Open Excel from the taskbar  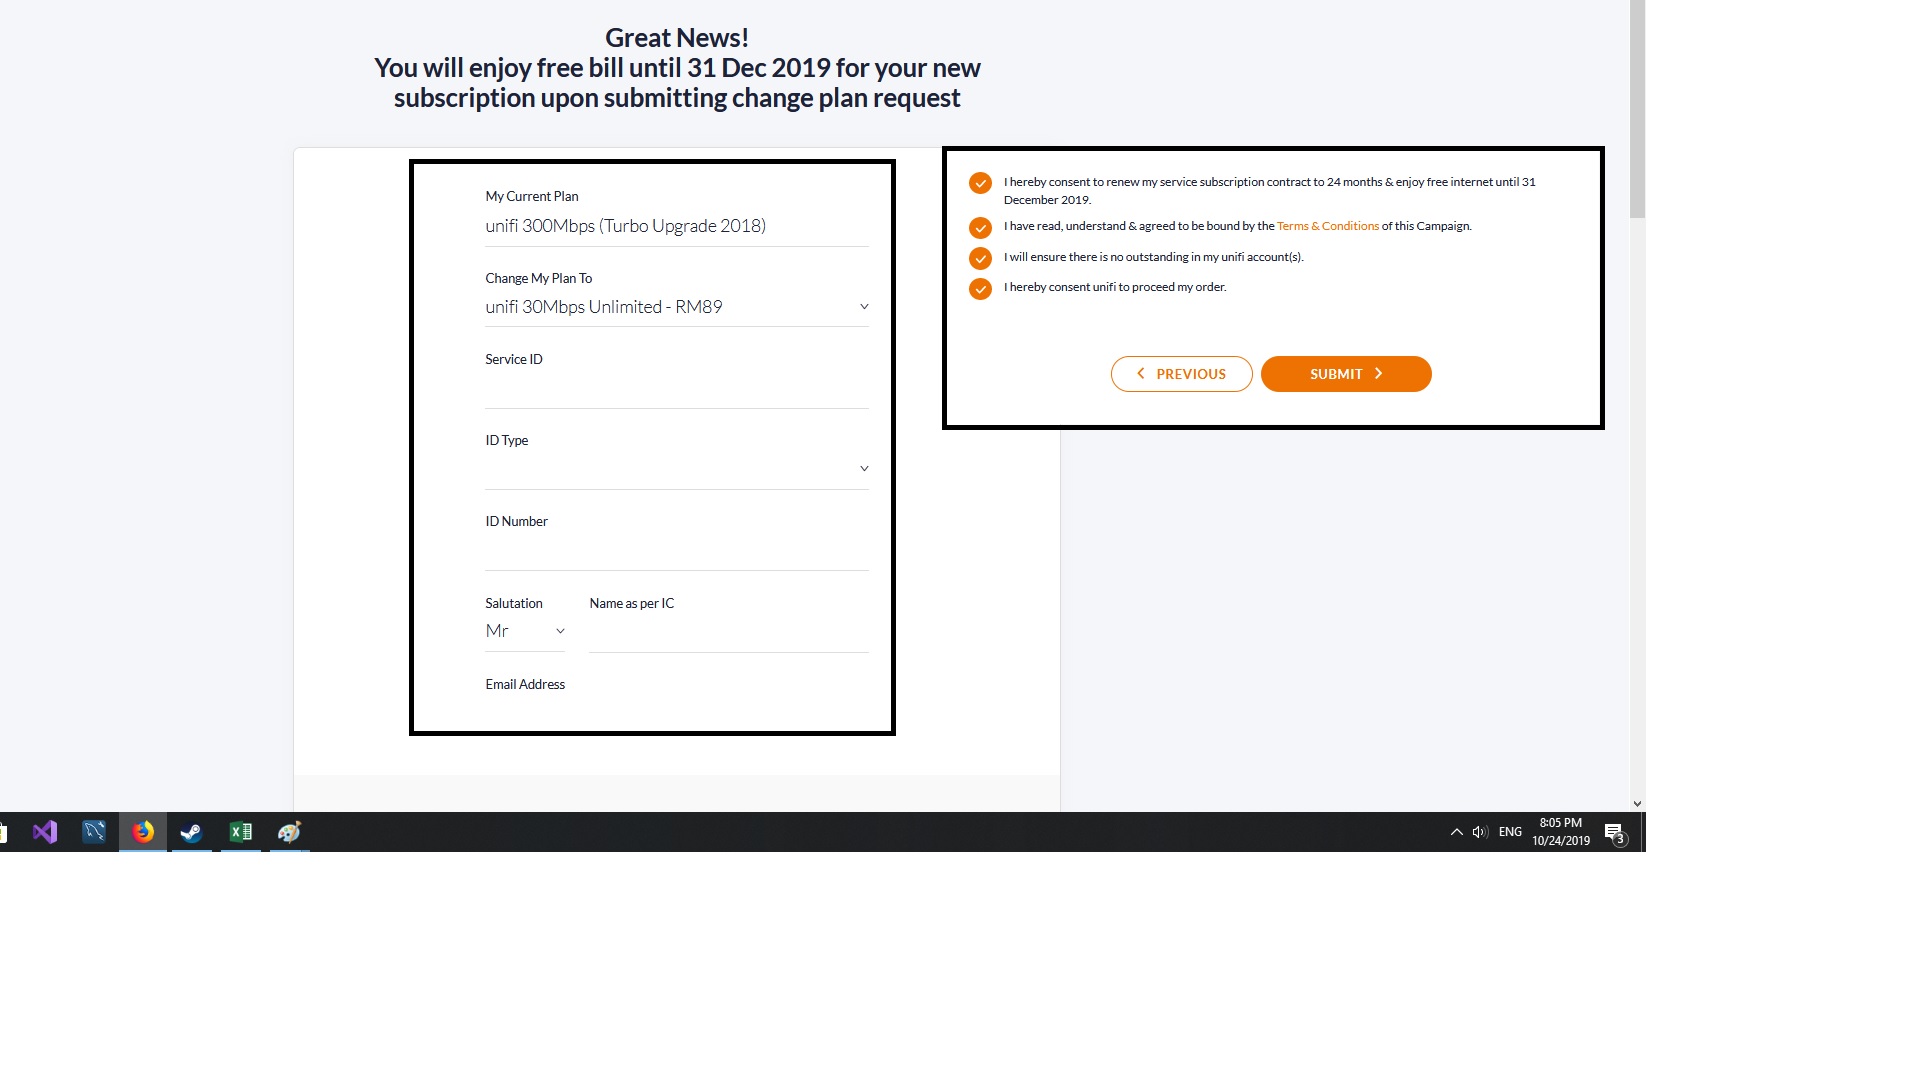click(x=241, y=832)
